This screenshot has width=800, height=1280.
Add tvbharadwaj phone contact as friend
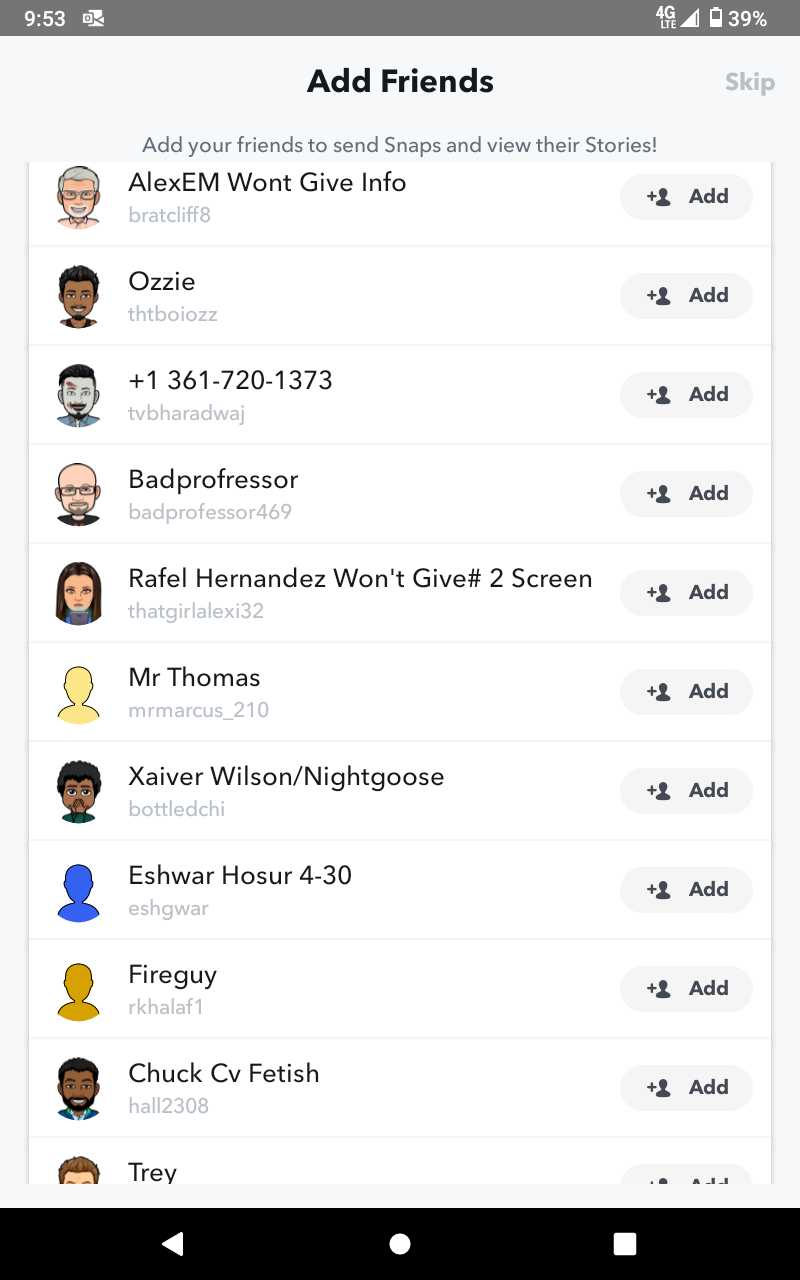(x=686, y=395)
